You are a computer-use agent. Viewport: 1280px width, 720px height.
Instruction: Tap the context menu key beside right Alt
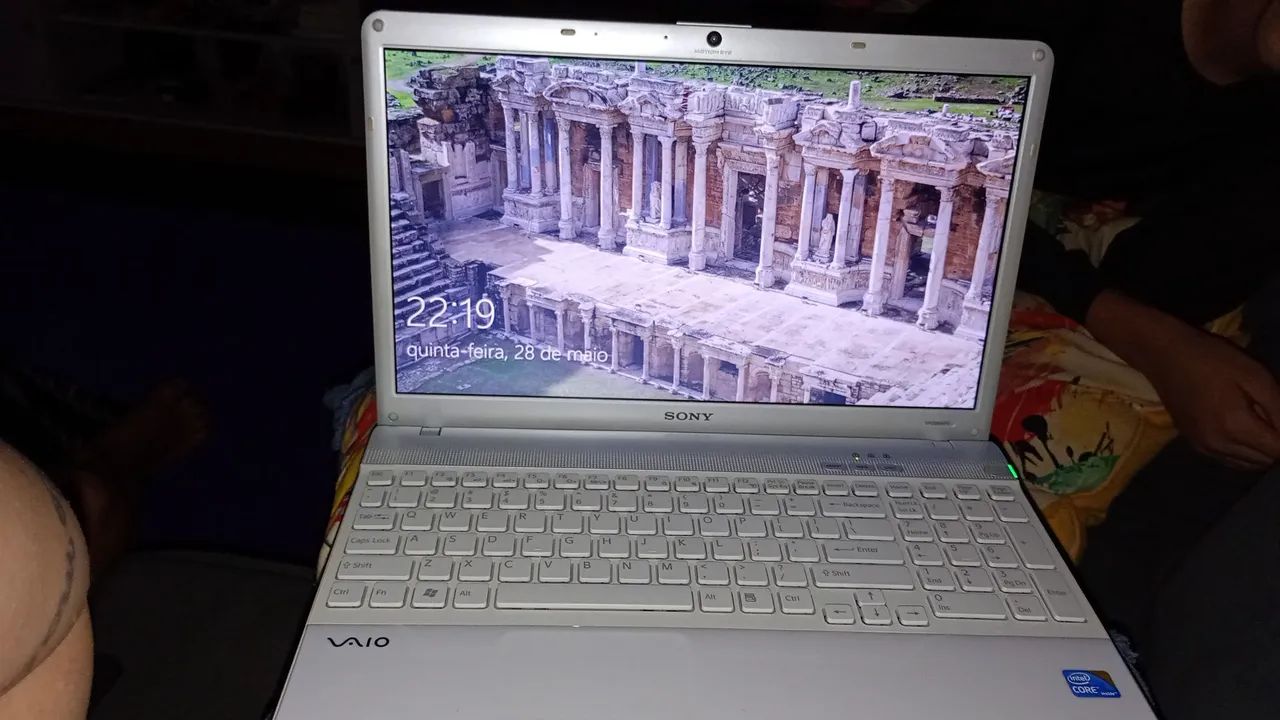(x=757, y=601)
